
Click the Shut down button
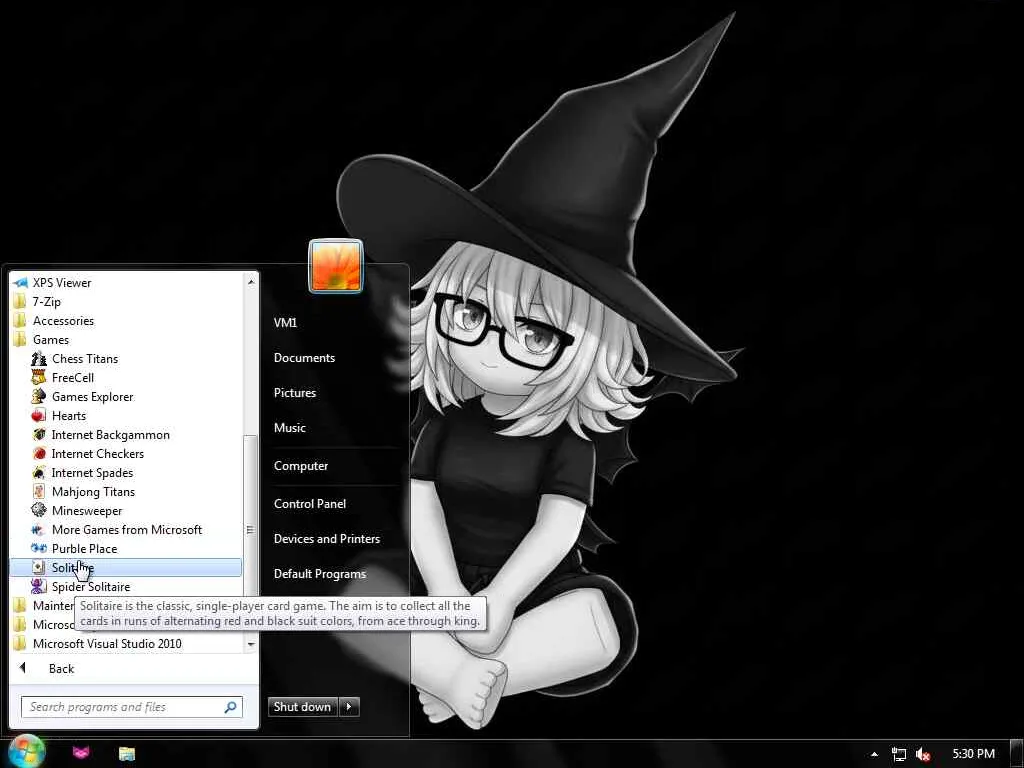click(x=302, y=707)
